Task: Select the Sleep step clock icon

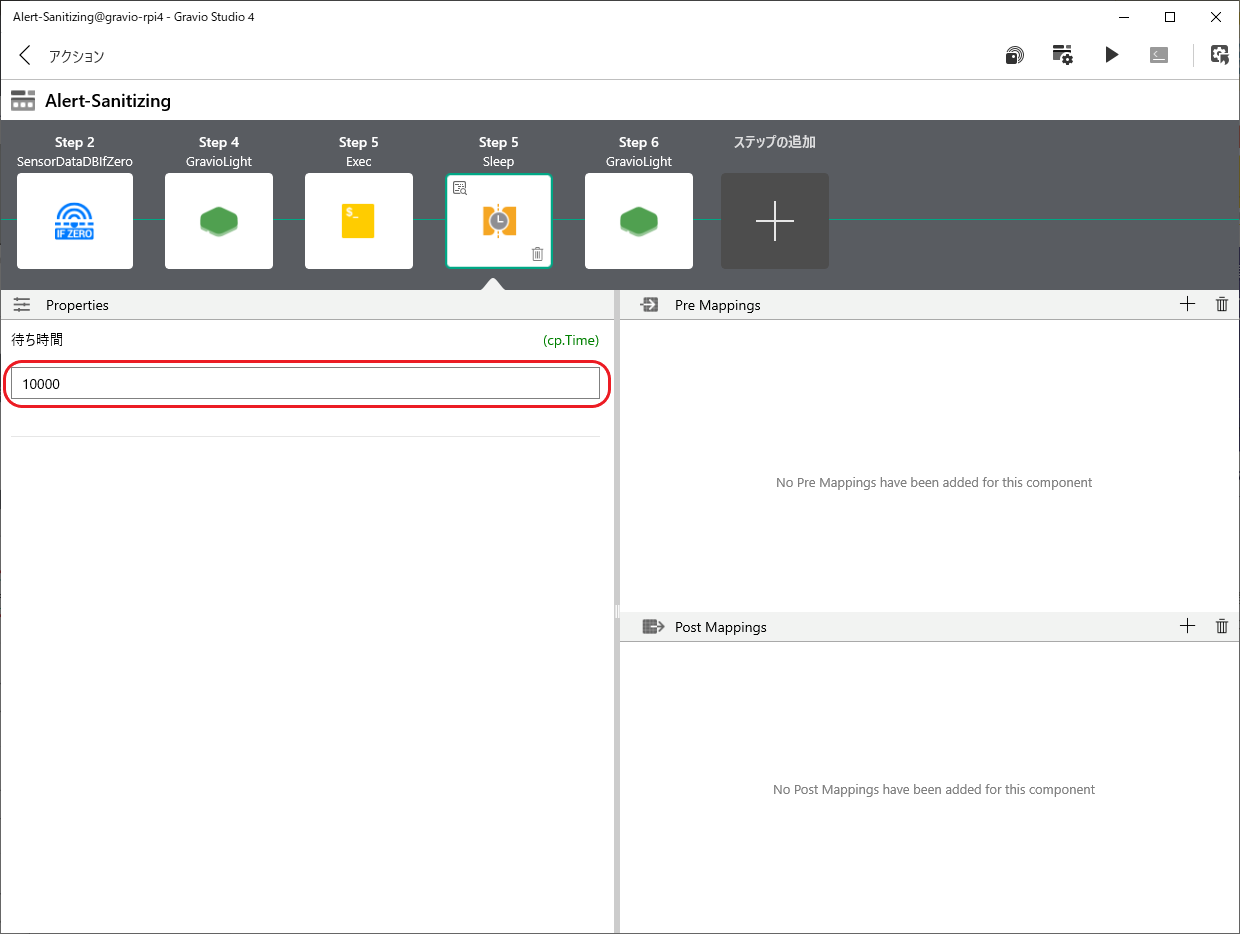Action: click(x=498, y=221)
